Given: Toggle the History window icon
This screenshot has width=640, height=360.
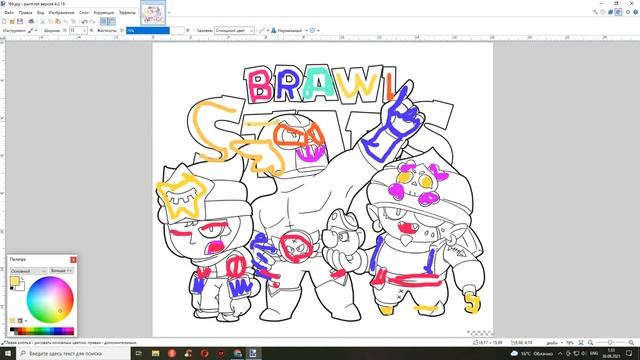Looking at the screenshot, I should pos(603,12).
